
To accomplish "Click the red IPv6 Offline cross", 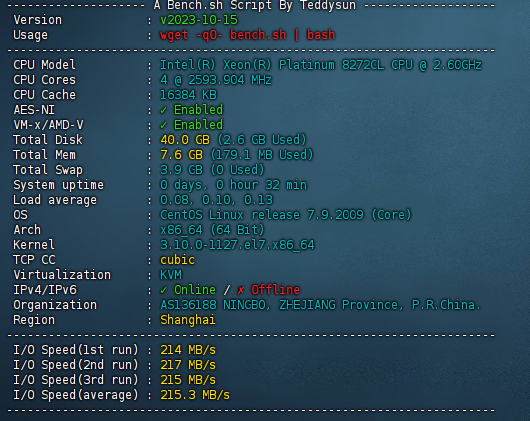I will (x=241, y=290).
